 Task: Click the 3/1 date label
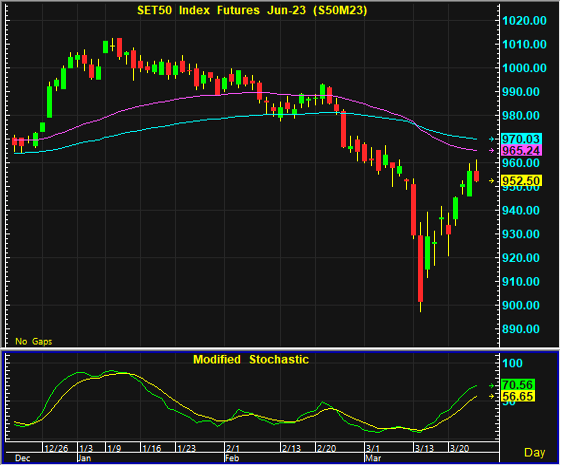(373, 448)
